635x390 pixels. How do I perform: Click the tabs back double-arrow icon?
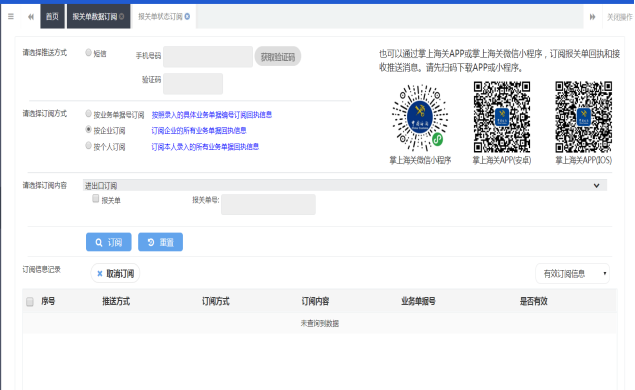31,17
